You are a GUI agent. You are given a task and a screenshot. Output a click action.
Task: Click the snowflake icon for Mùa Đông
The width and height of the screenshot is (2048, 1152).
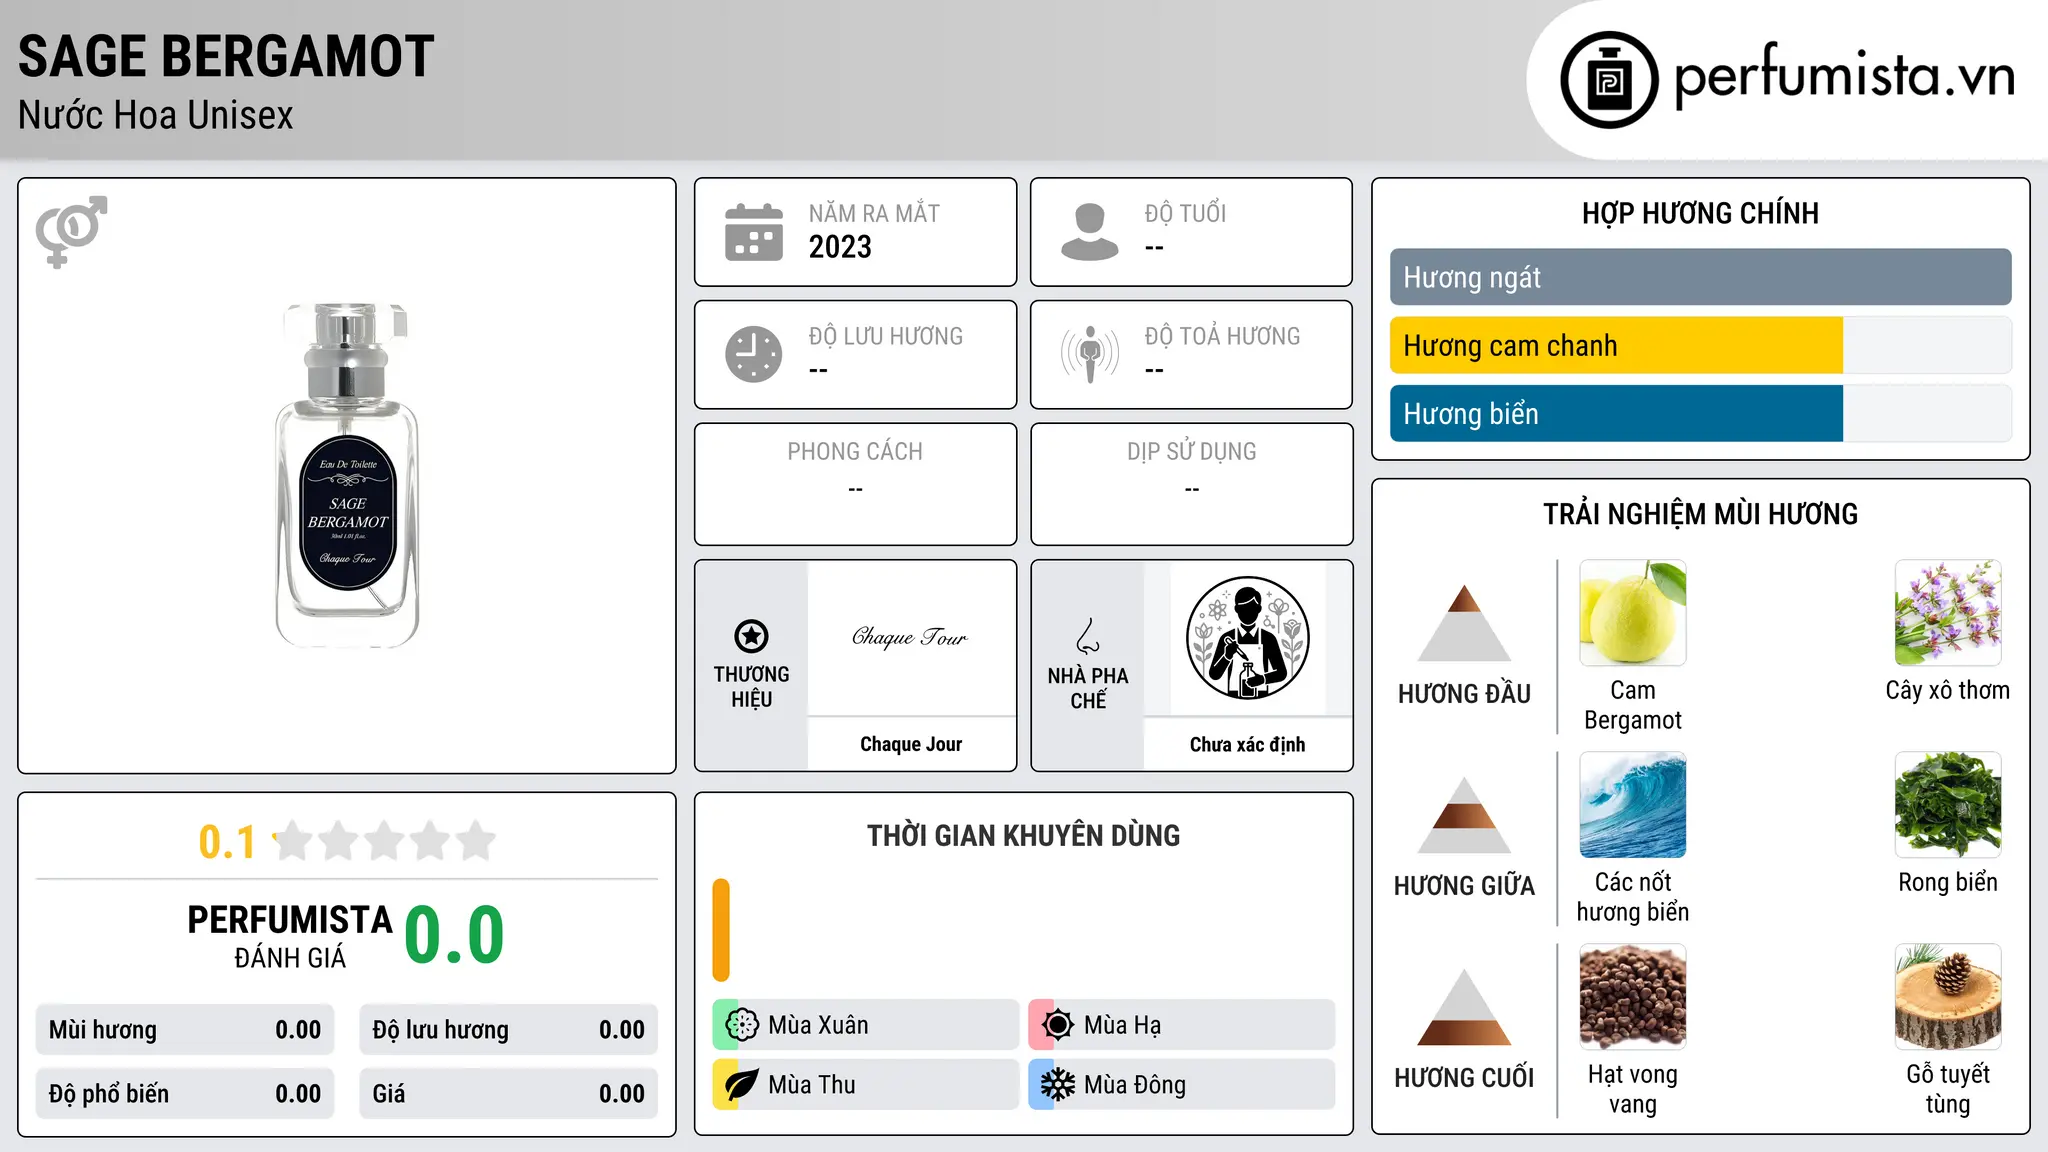click(1058, 1085)
